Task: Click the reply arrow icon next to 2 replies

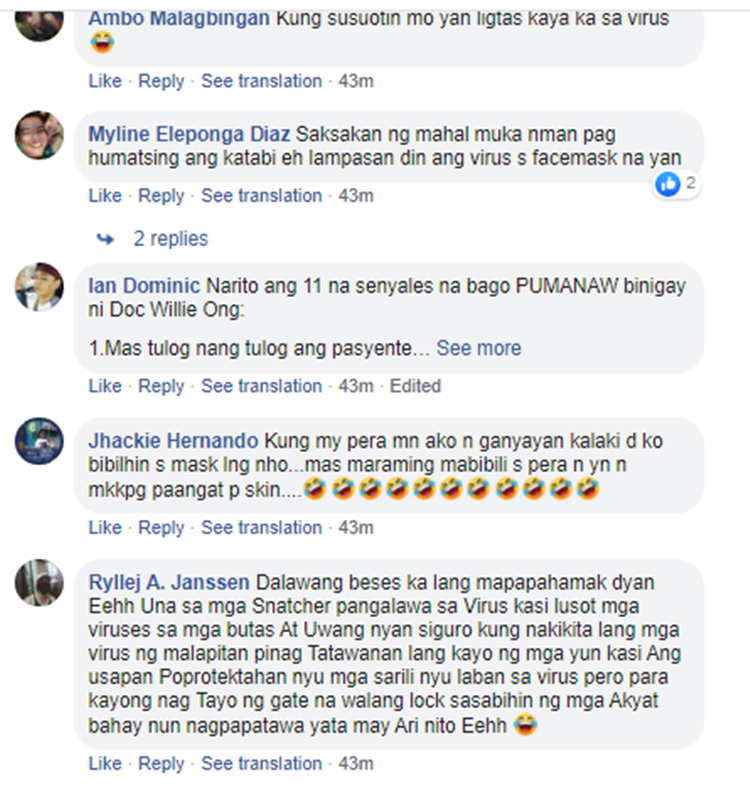Action: [x=105, y=239]
